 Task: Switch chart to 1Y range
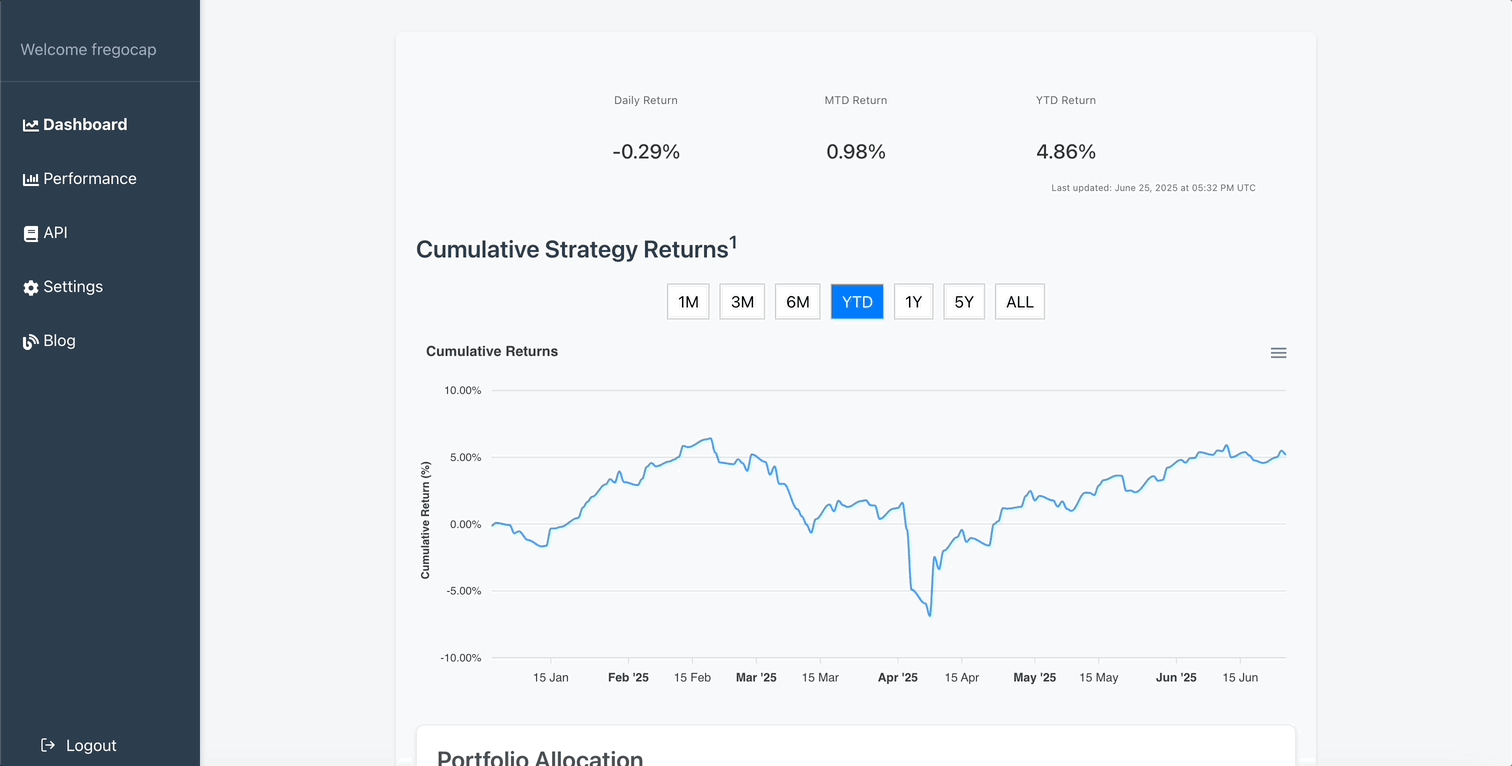[913, 302]
